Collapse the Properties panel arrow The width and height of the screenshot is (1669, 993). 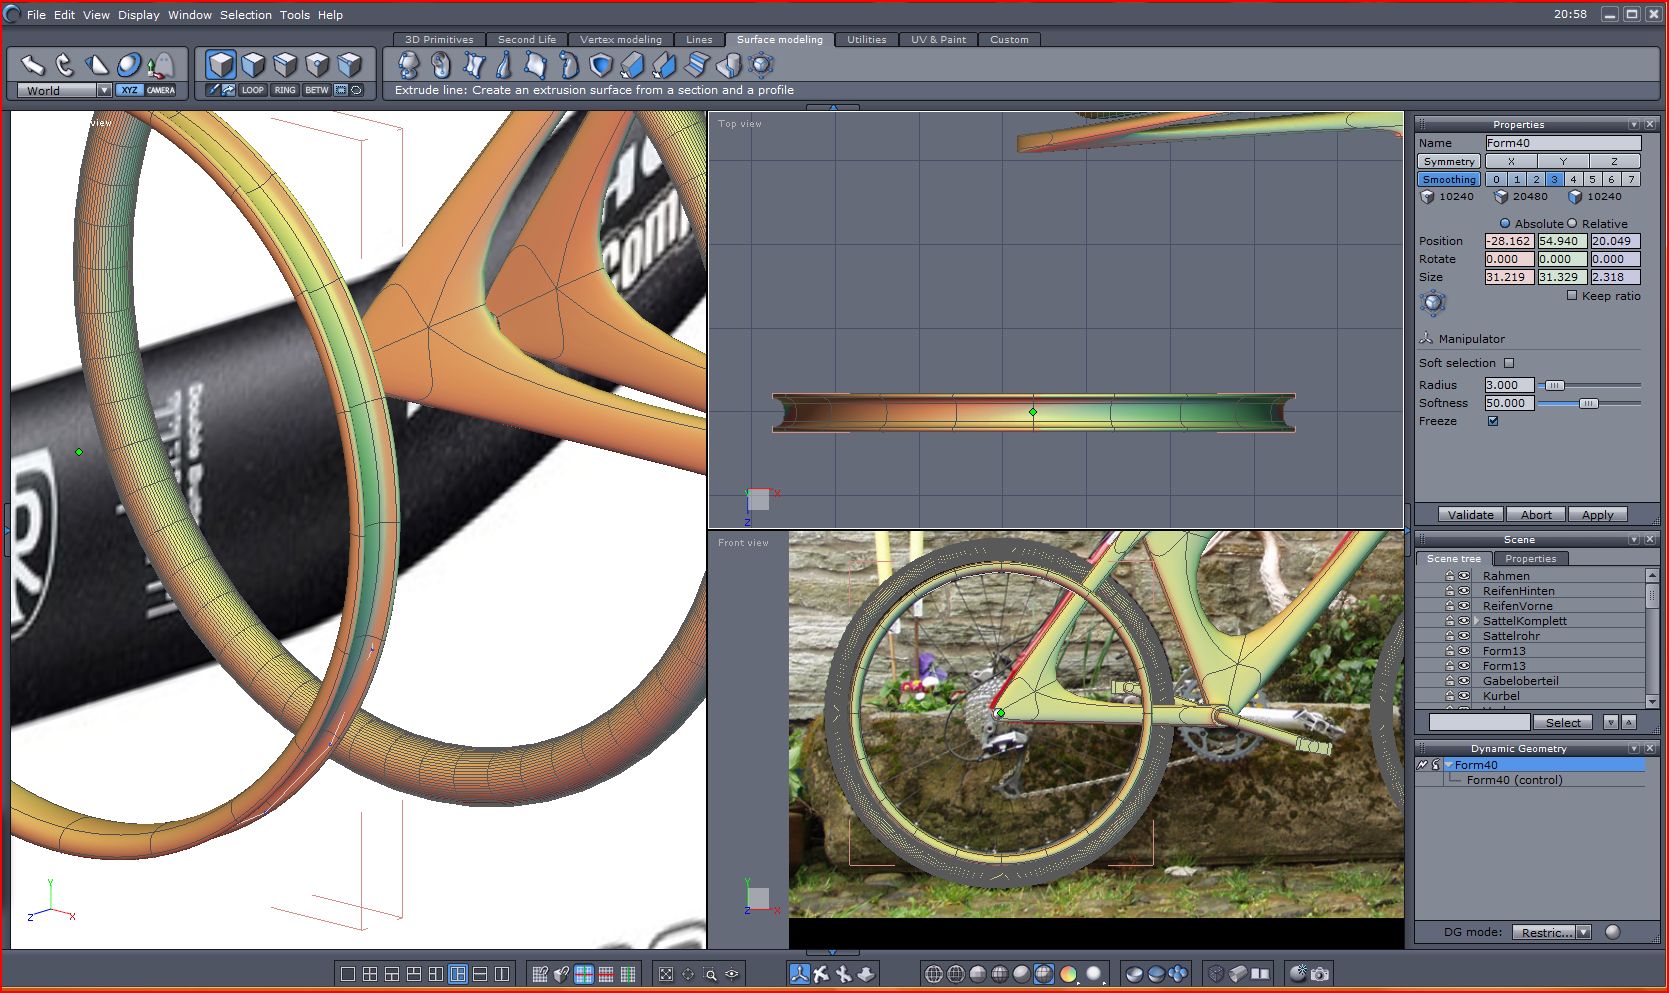coord(1634,124)
